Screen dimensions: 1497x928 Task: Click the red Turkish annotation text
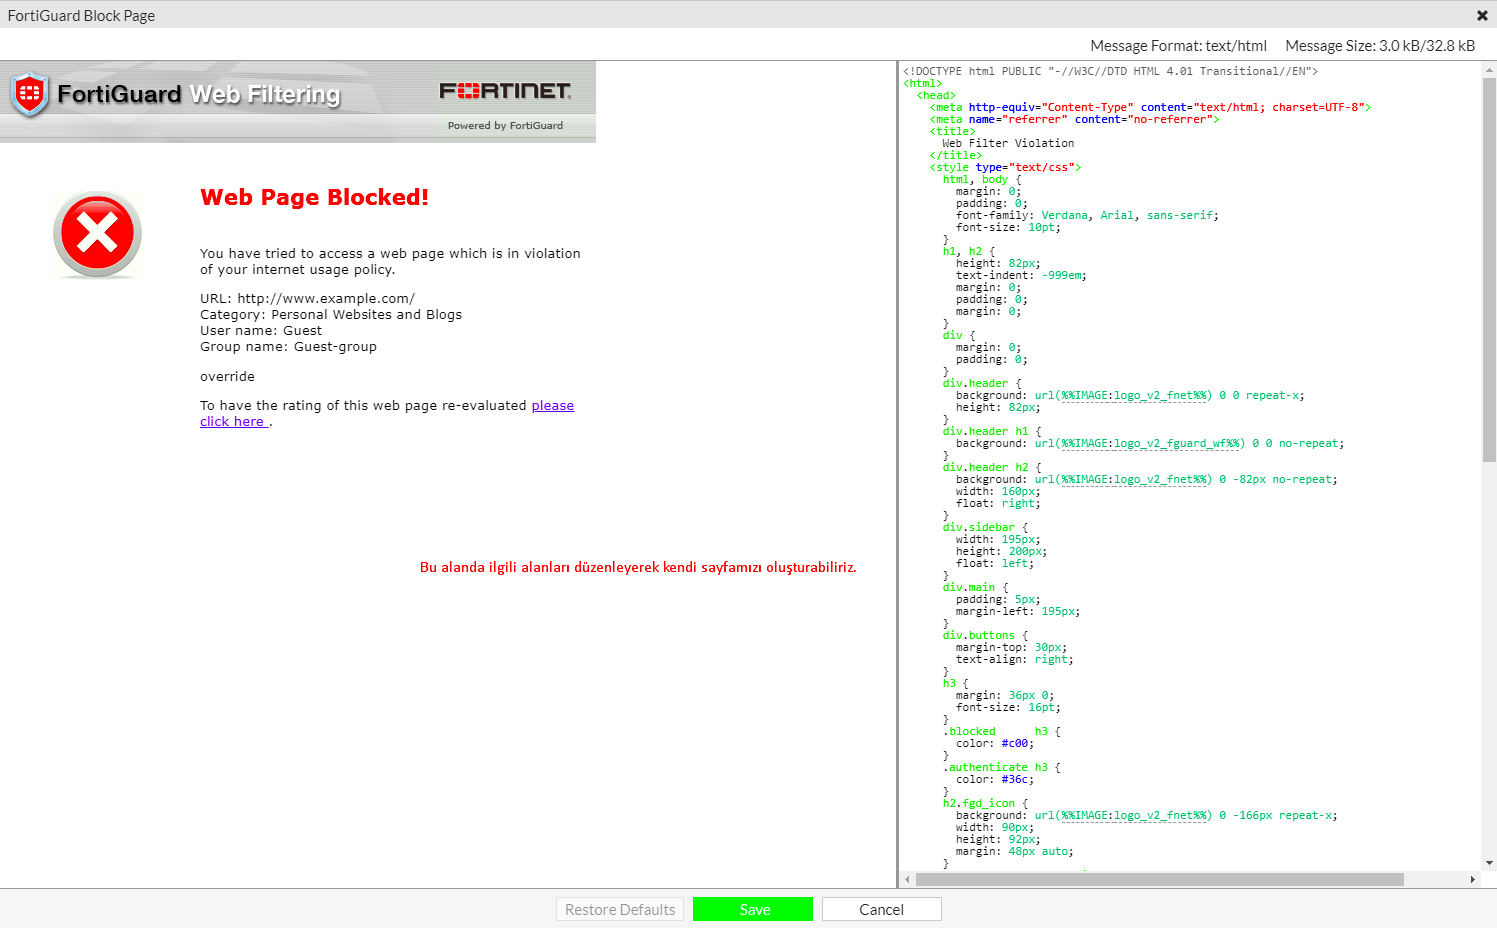(x=638, y=567)
